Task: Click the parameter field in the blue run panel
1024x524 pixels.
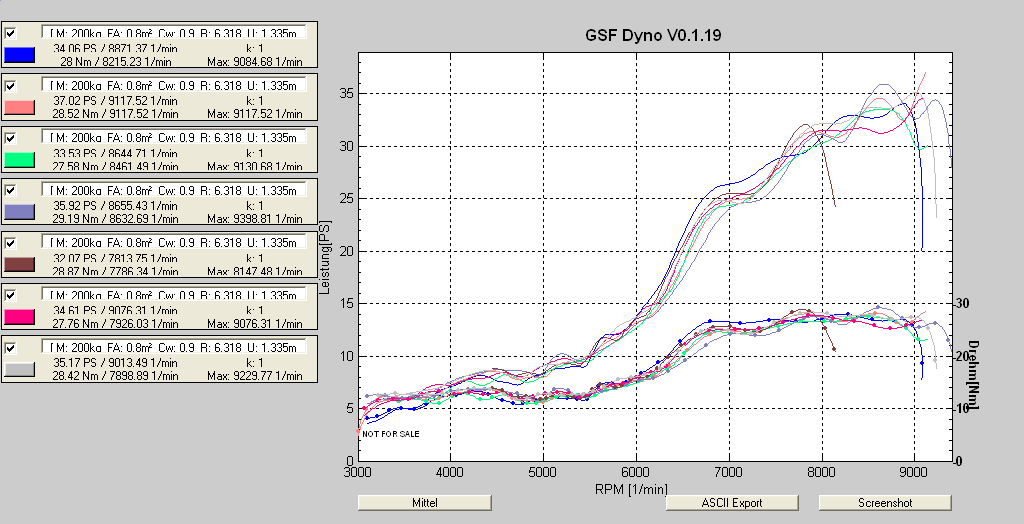Action: coord(180,33)
